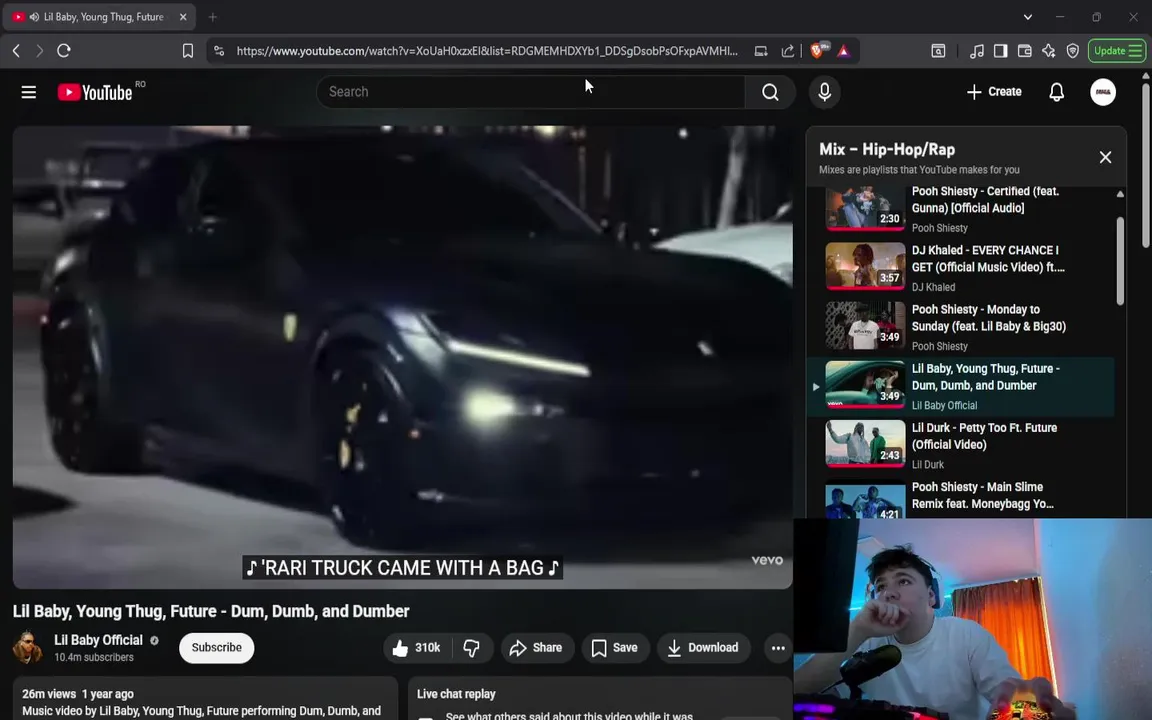The height and width of the screenshot is (720, 1152).
Task: Go back in browser history
Action: (16, 51)
